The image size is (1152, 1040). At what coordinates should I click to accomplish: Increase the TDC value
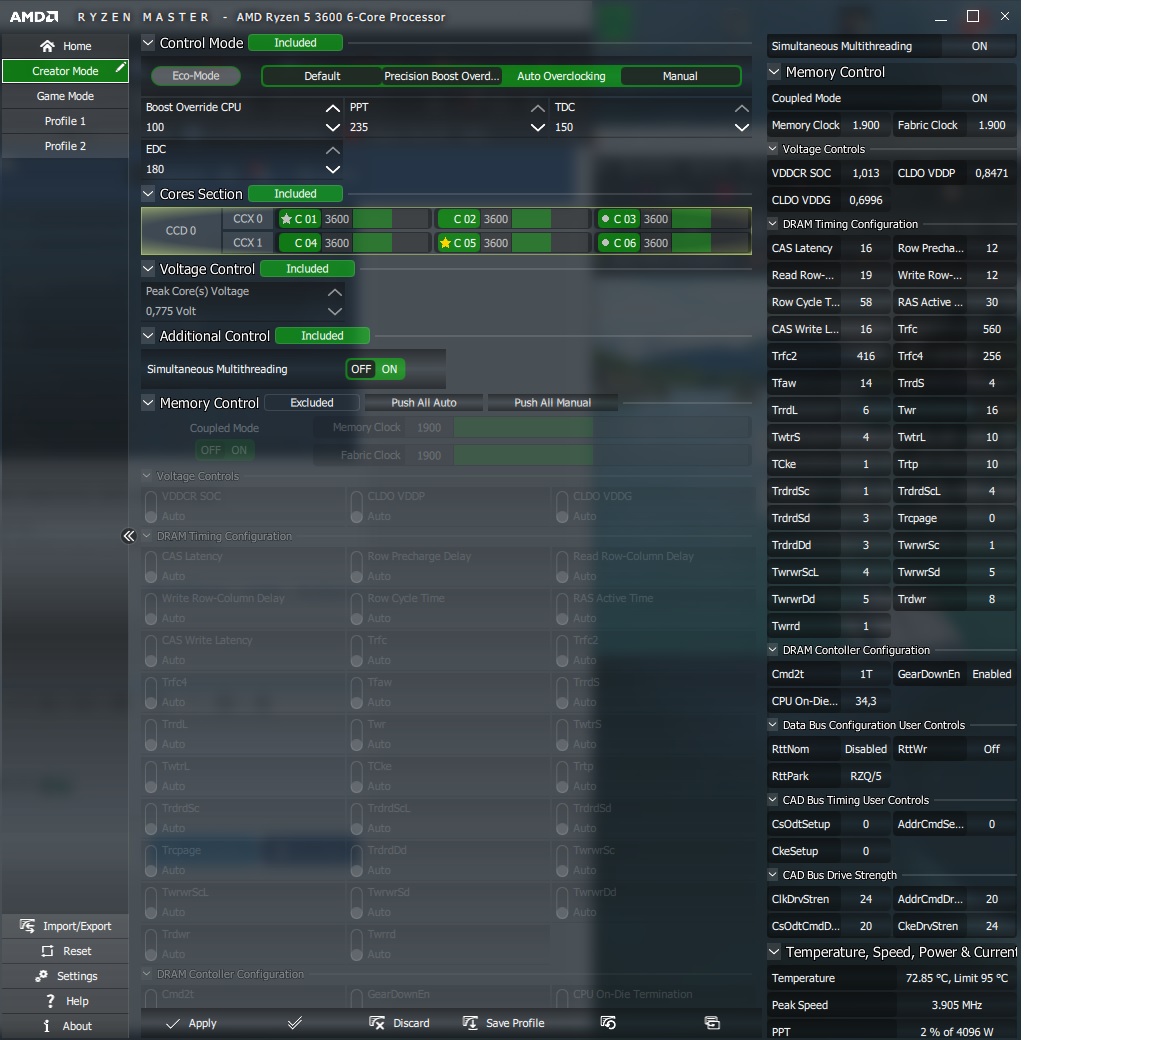coord(742,108)
